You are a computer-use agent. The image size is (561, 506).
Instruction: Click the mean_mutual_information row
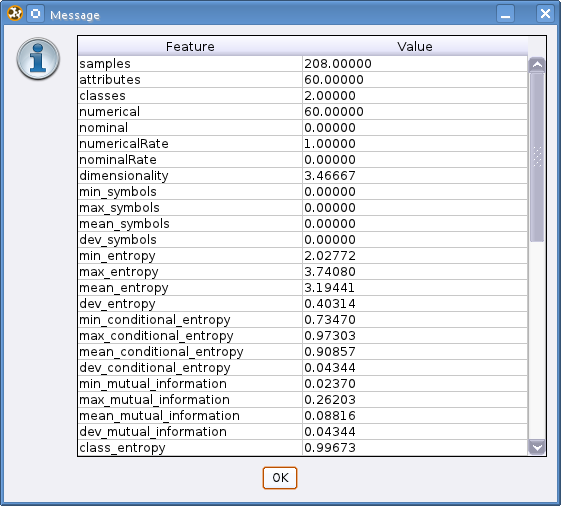click(303, 415)
